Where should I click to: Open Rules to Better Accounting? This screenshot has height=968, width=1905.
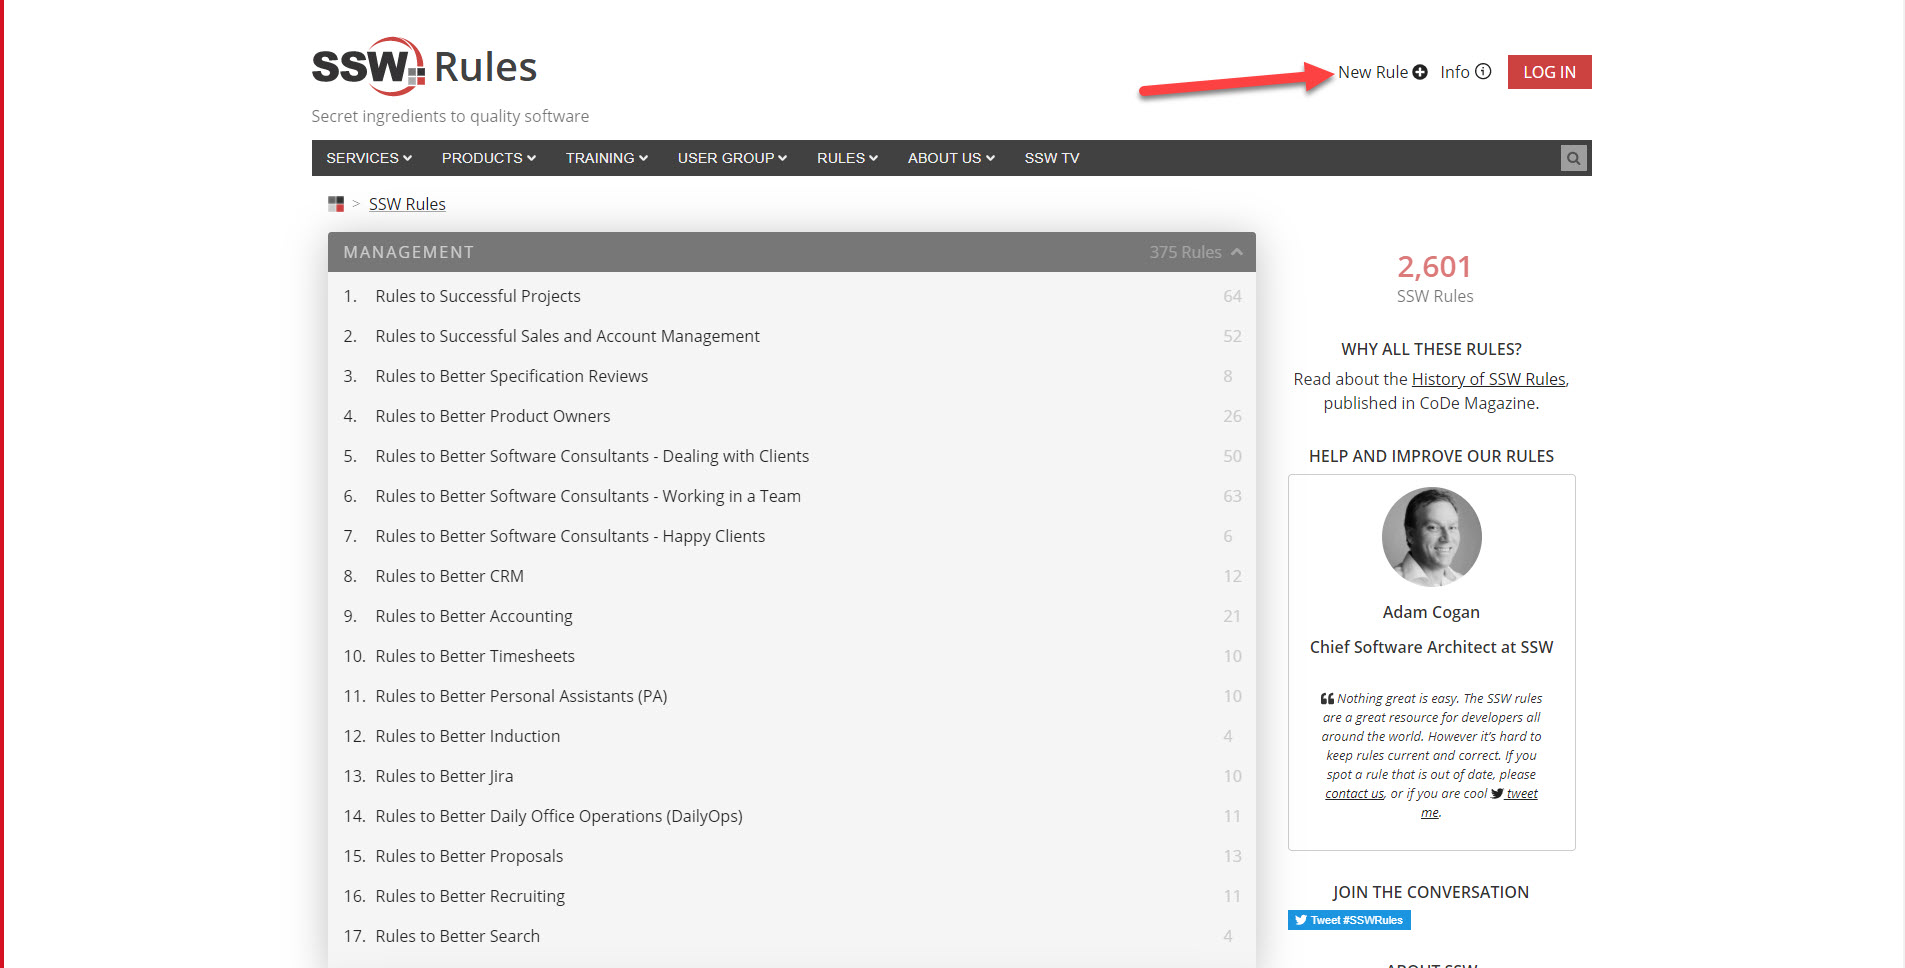point(474,616)
